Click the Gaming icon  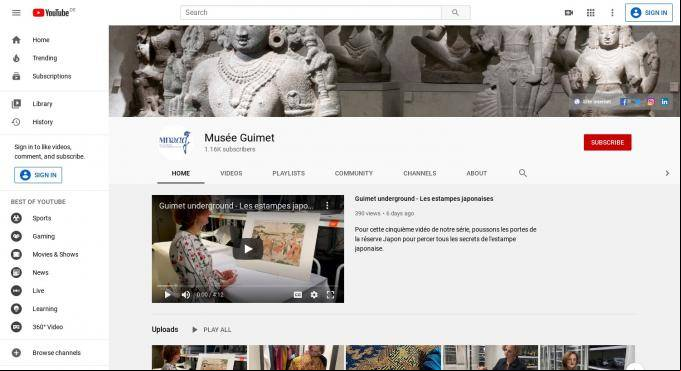17,236
